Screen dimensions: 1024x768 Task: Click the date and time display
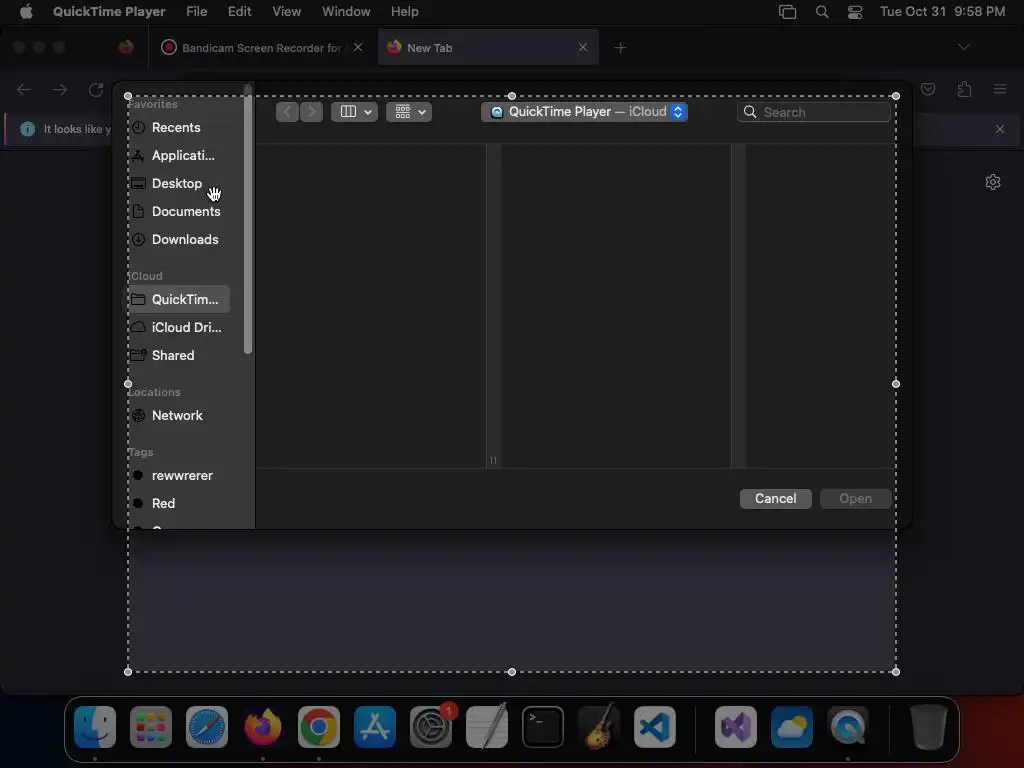point(942,12)
